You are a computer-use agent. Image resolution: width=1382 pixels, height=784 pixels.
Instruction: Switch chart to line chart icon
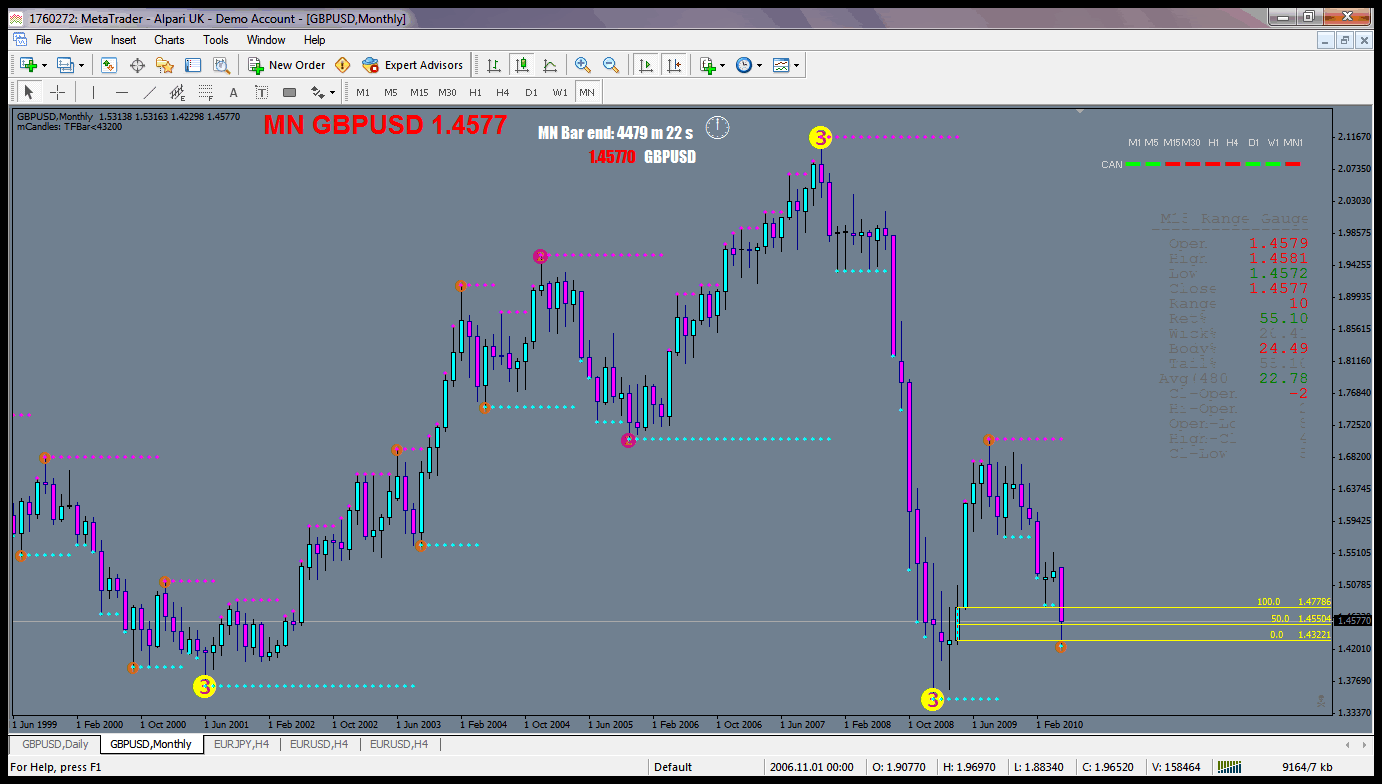tap(550, 65)
